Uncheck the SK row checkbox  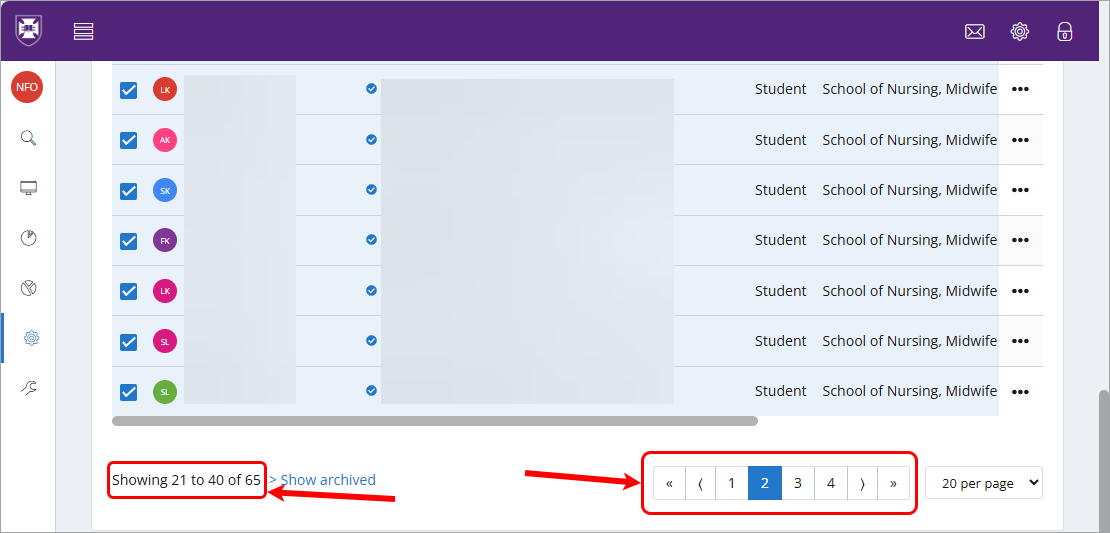pos(128,190)
